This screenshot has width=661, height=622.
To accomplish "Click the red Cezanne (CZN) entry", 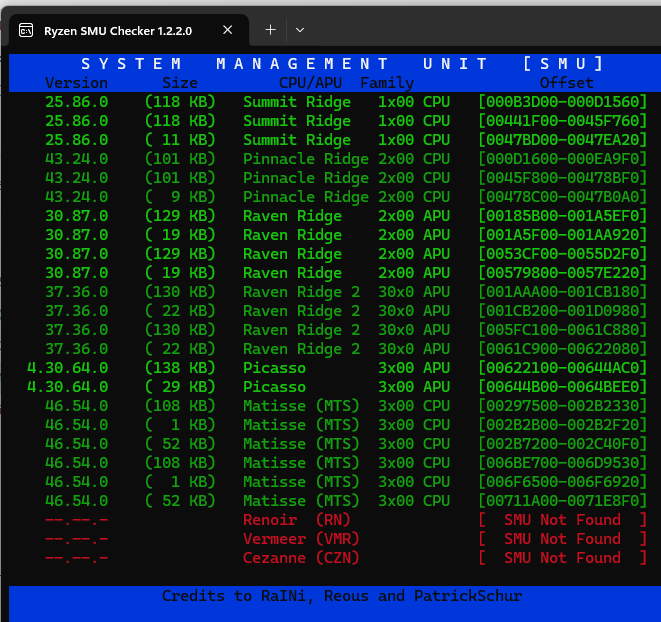I will tap(302, 558).
